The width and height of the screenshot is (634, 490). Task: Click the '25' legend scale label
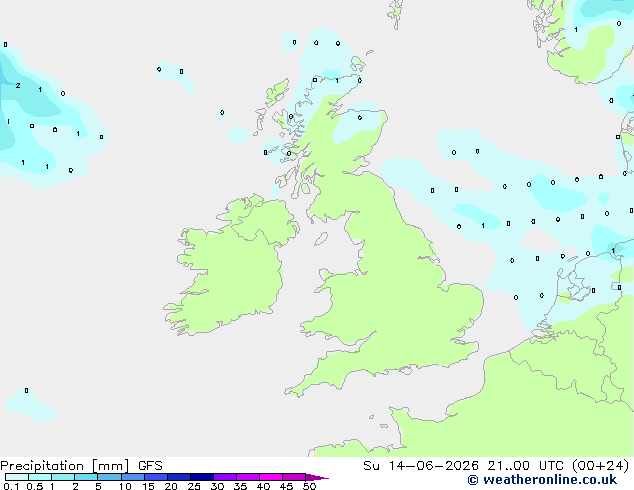coord(194,486)
